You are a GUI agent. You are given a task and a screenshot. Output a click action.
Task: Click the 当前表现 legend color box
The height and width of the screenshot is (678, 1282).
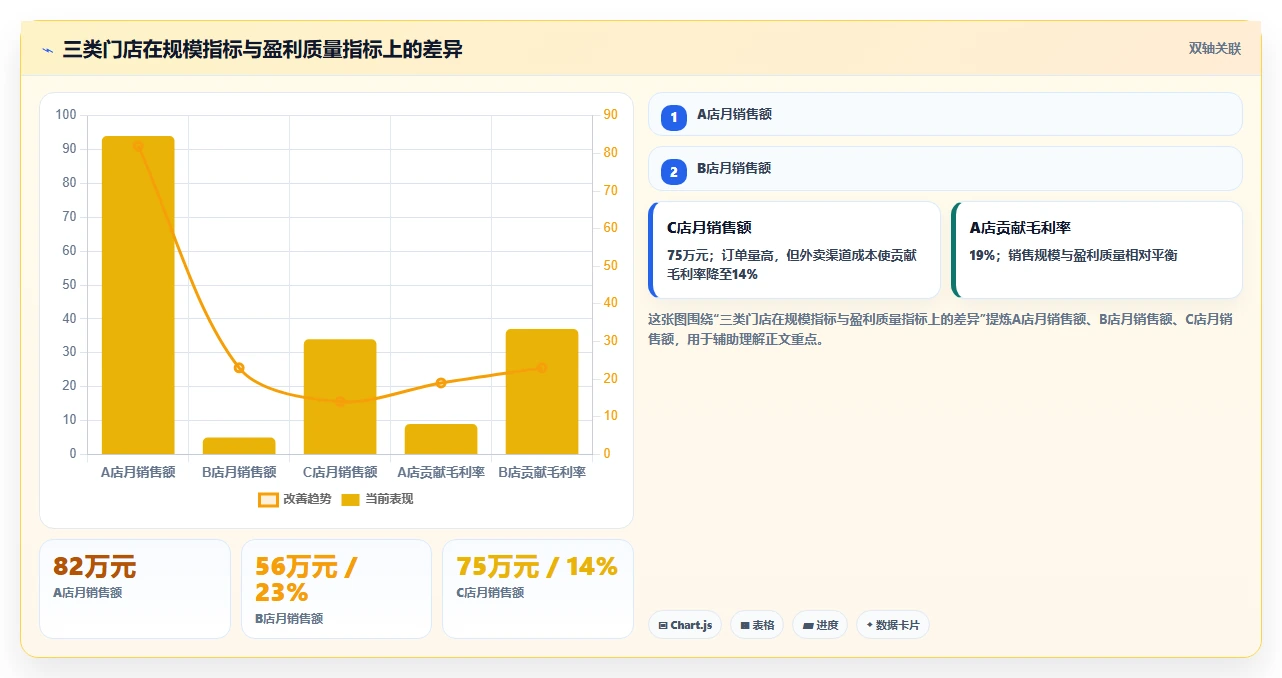coord(350,500)
